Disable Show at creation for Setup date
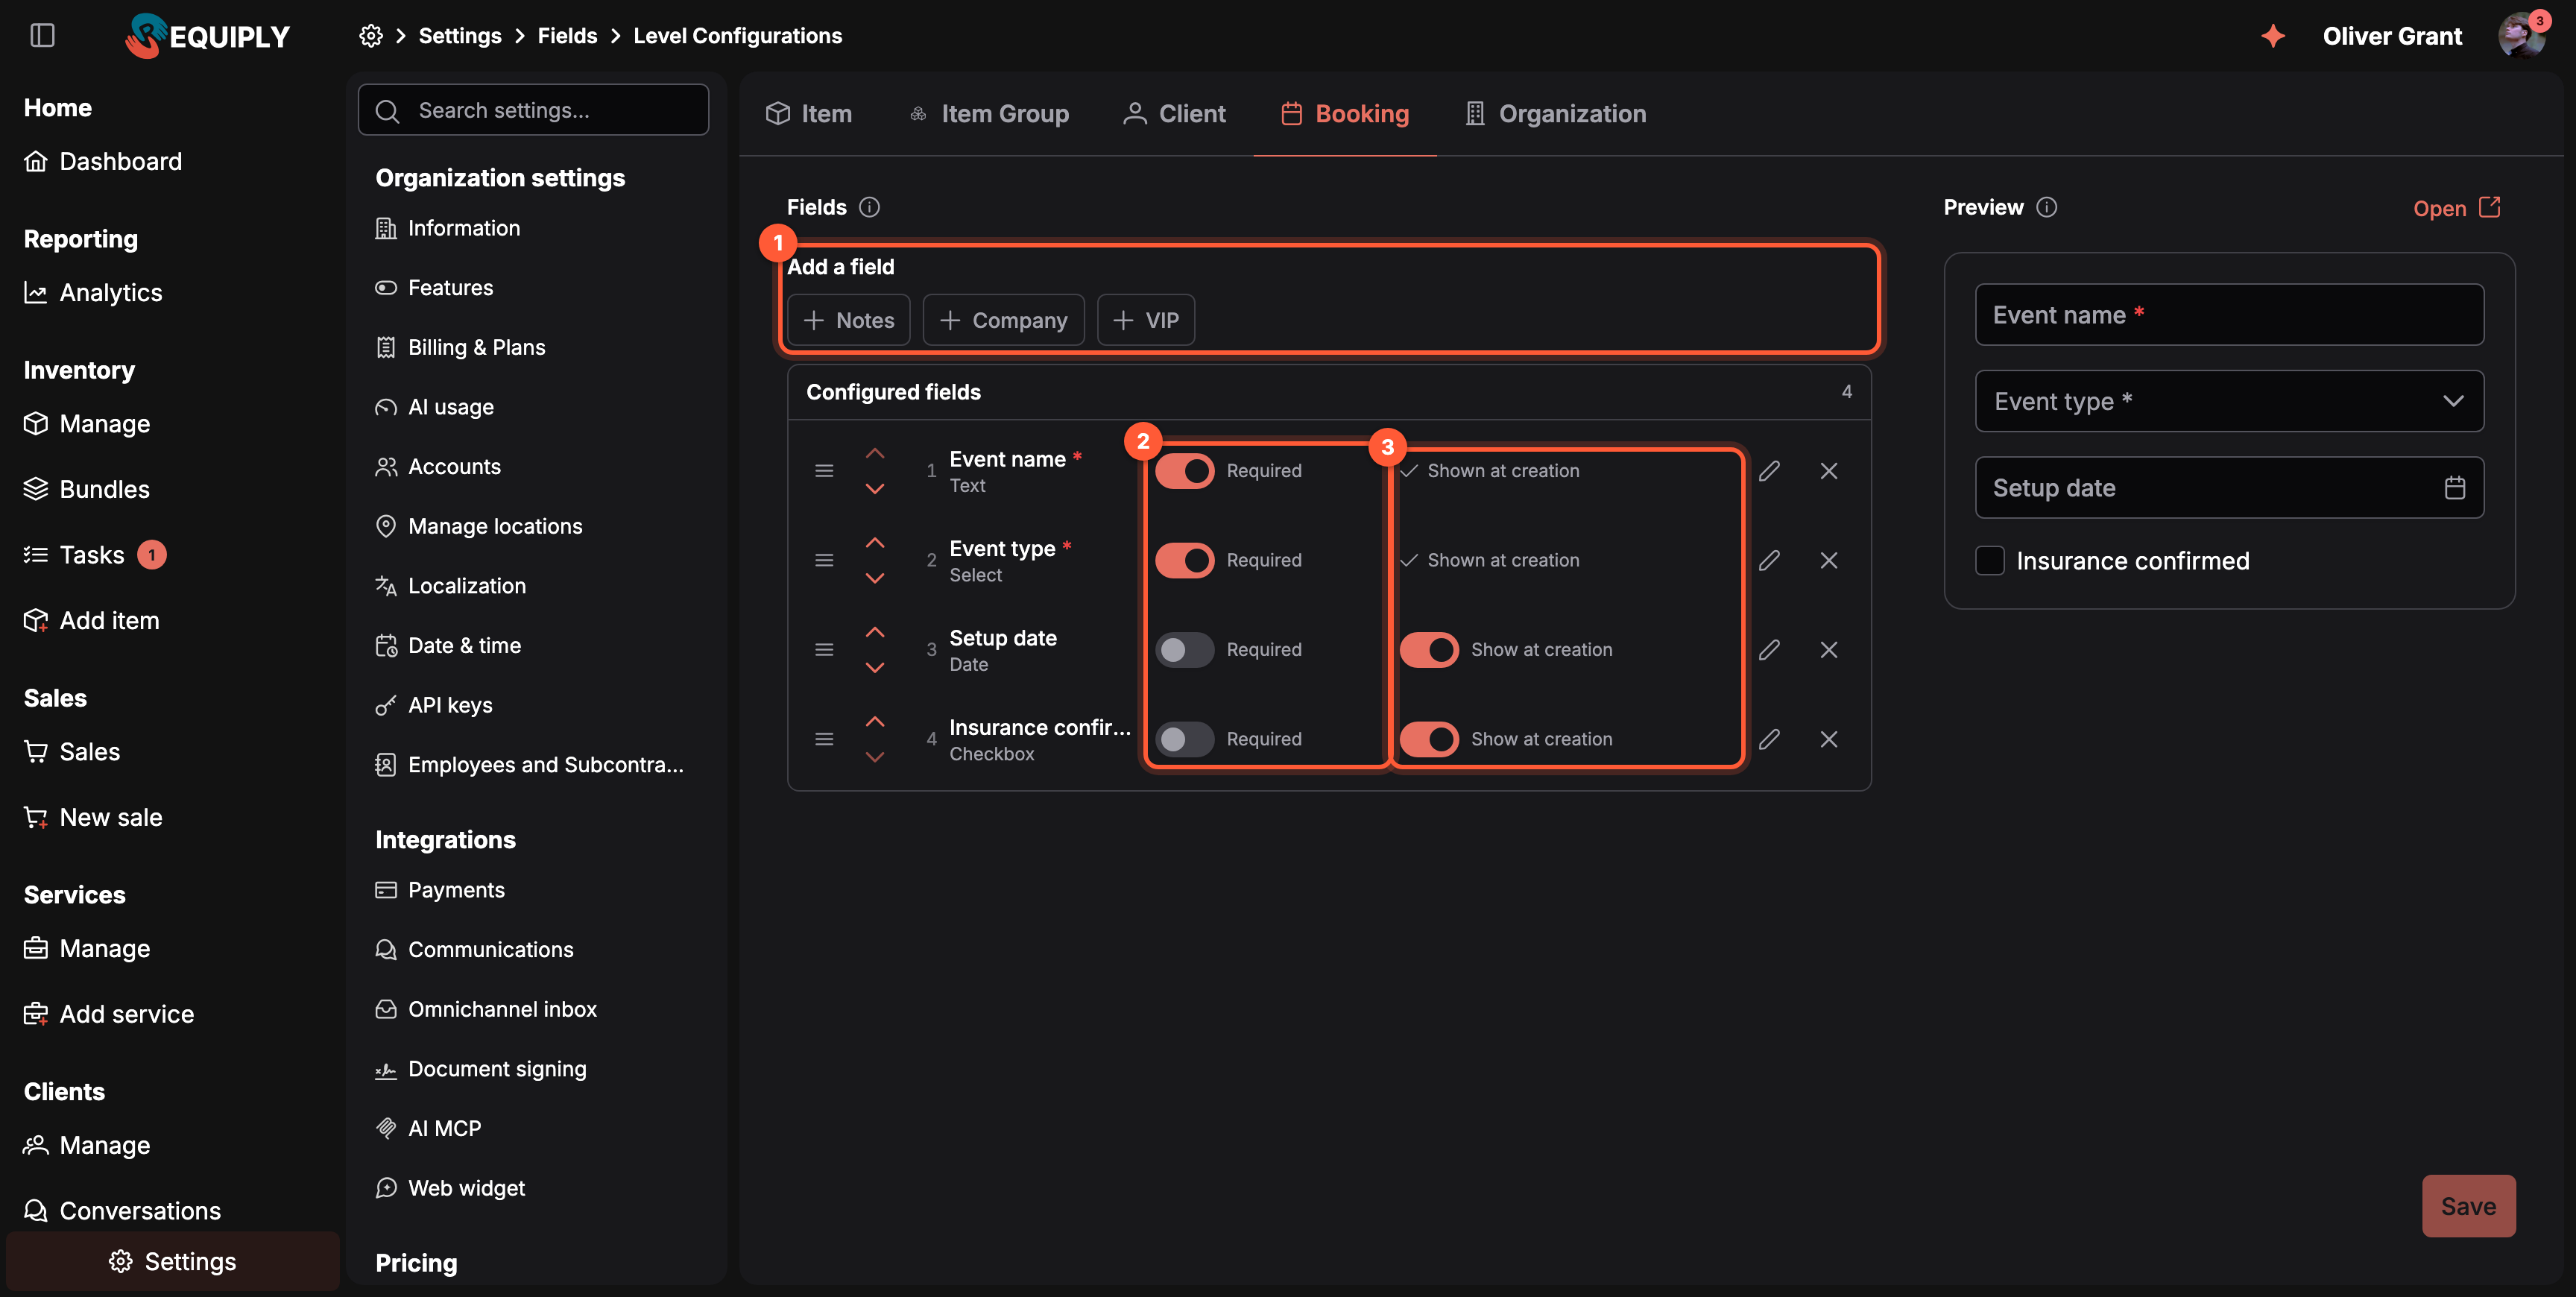This screenshot has height=1297, width=2576. point(1429,650)
